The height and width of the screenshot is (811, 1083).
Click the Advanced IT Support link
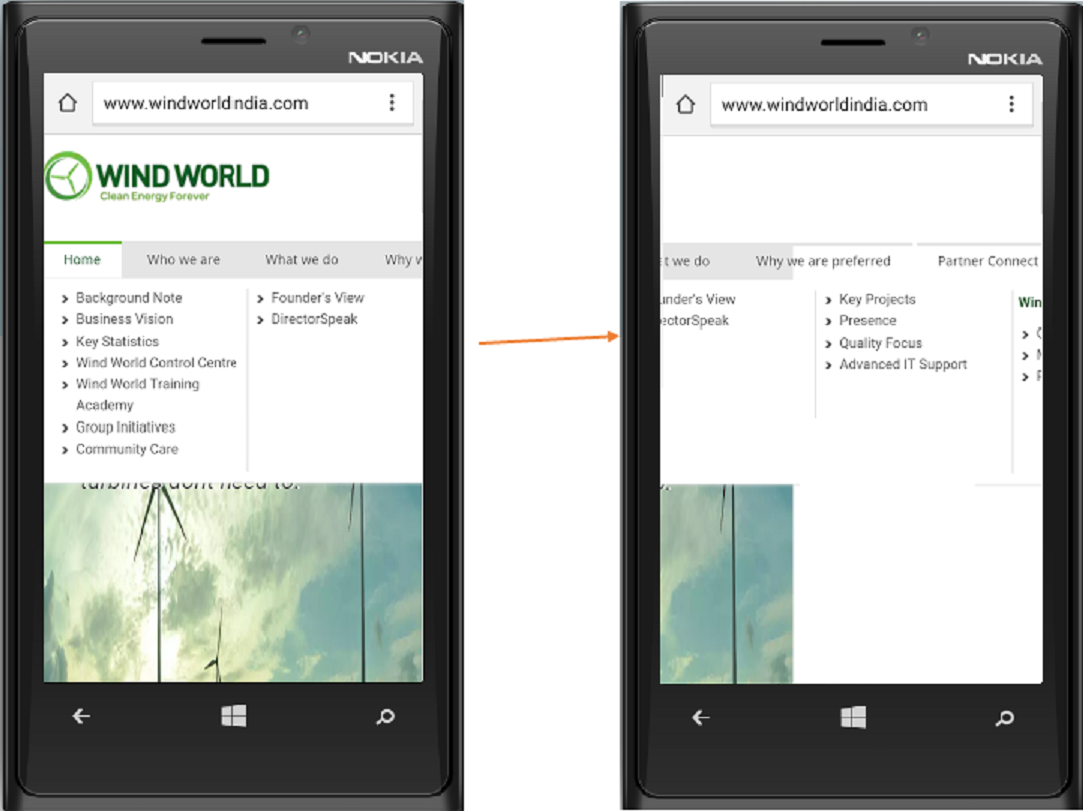902,365
